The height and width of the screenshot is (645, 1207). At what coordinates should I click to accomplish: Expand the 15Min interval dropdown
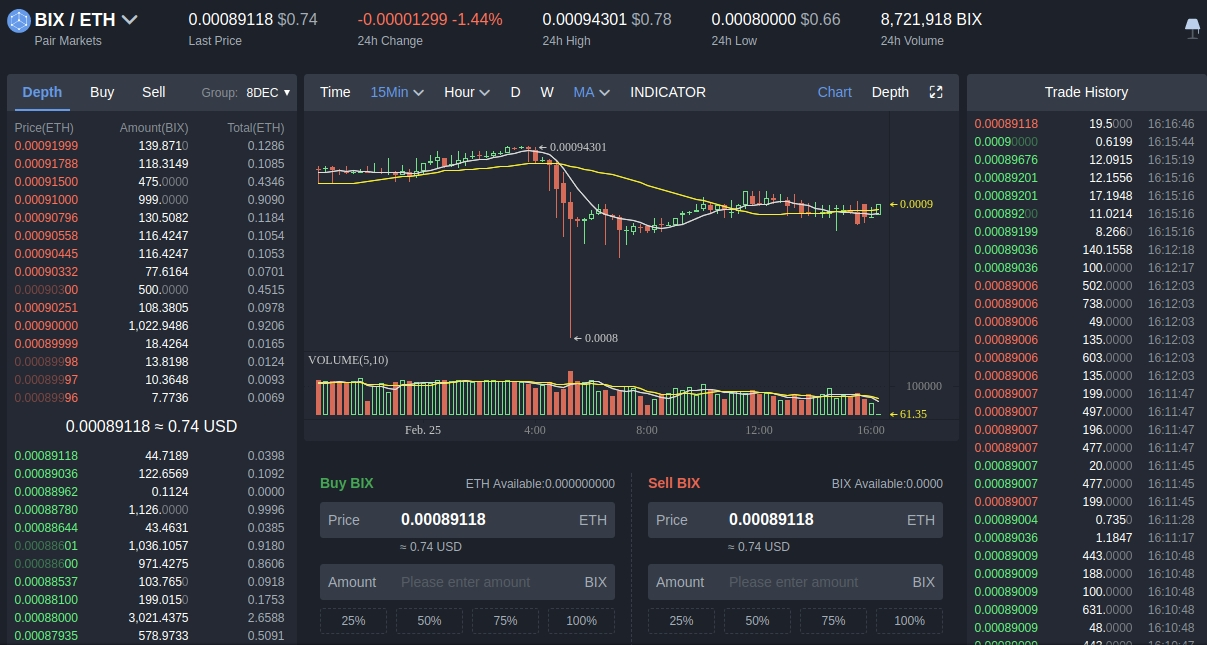pos(397,92)
